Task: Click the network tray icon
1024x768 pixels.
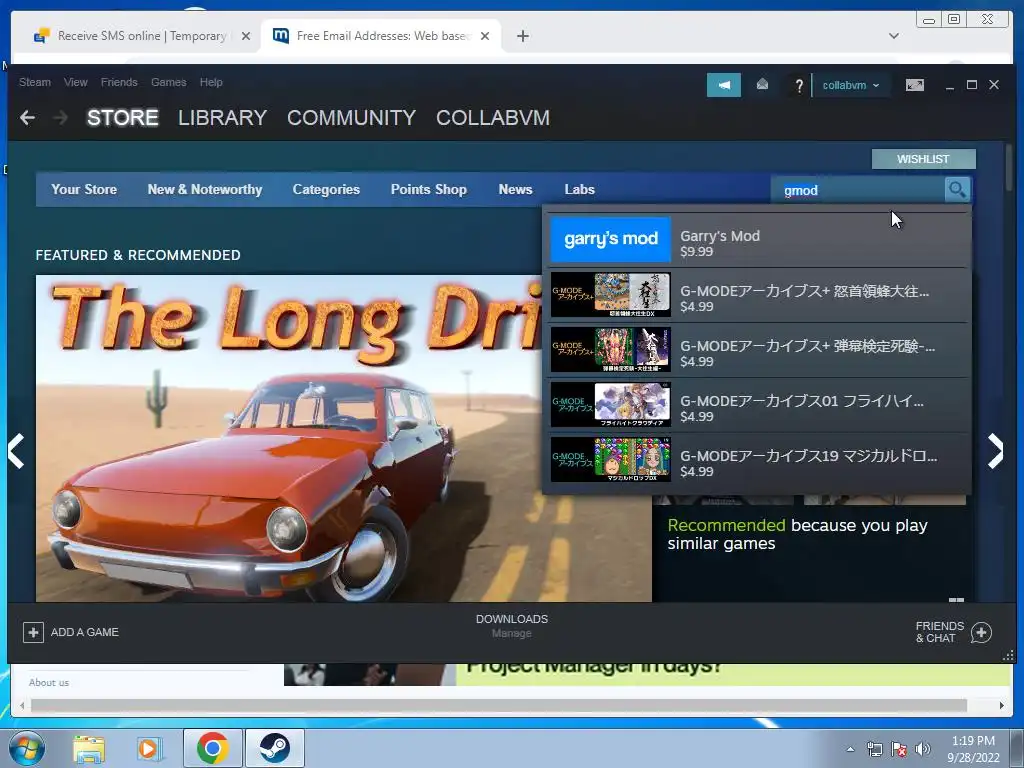Action: [x=874, y=750]
